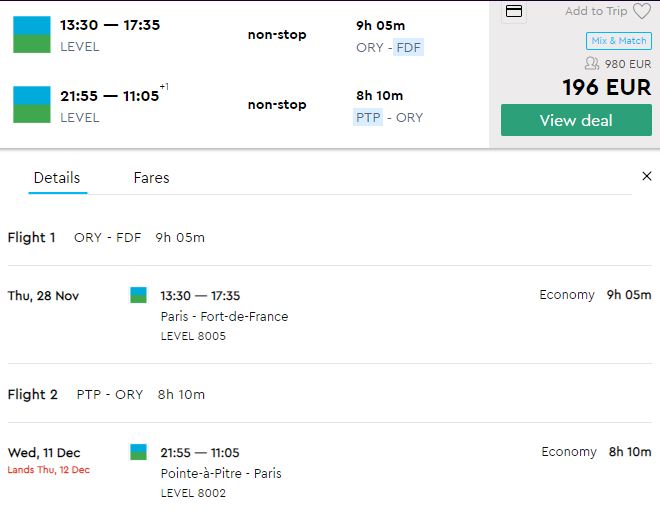Click the 980 EUR total price
This screenshot has width=660, height=519.
628,64
